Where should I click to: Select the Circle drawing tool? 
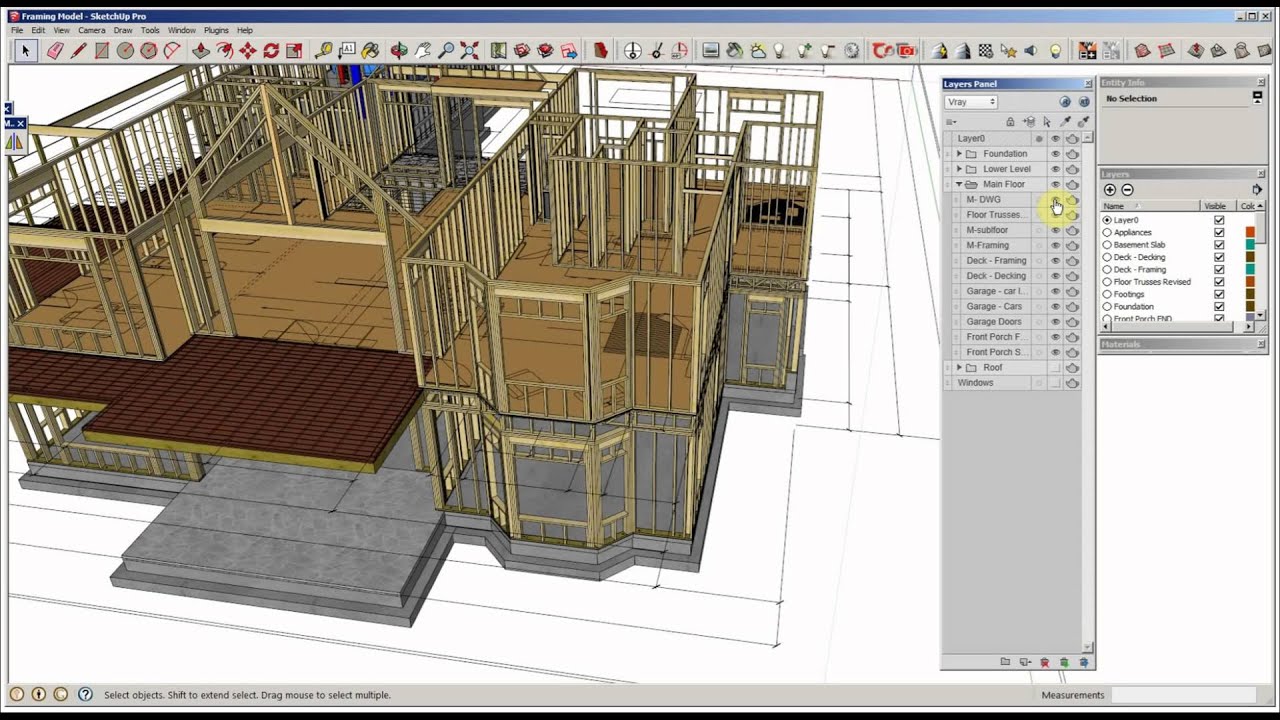pos(125,51)
